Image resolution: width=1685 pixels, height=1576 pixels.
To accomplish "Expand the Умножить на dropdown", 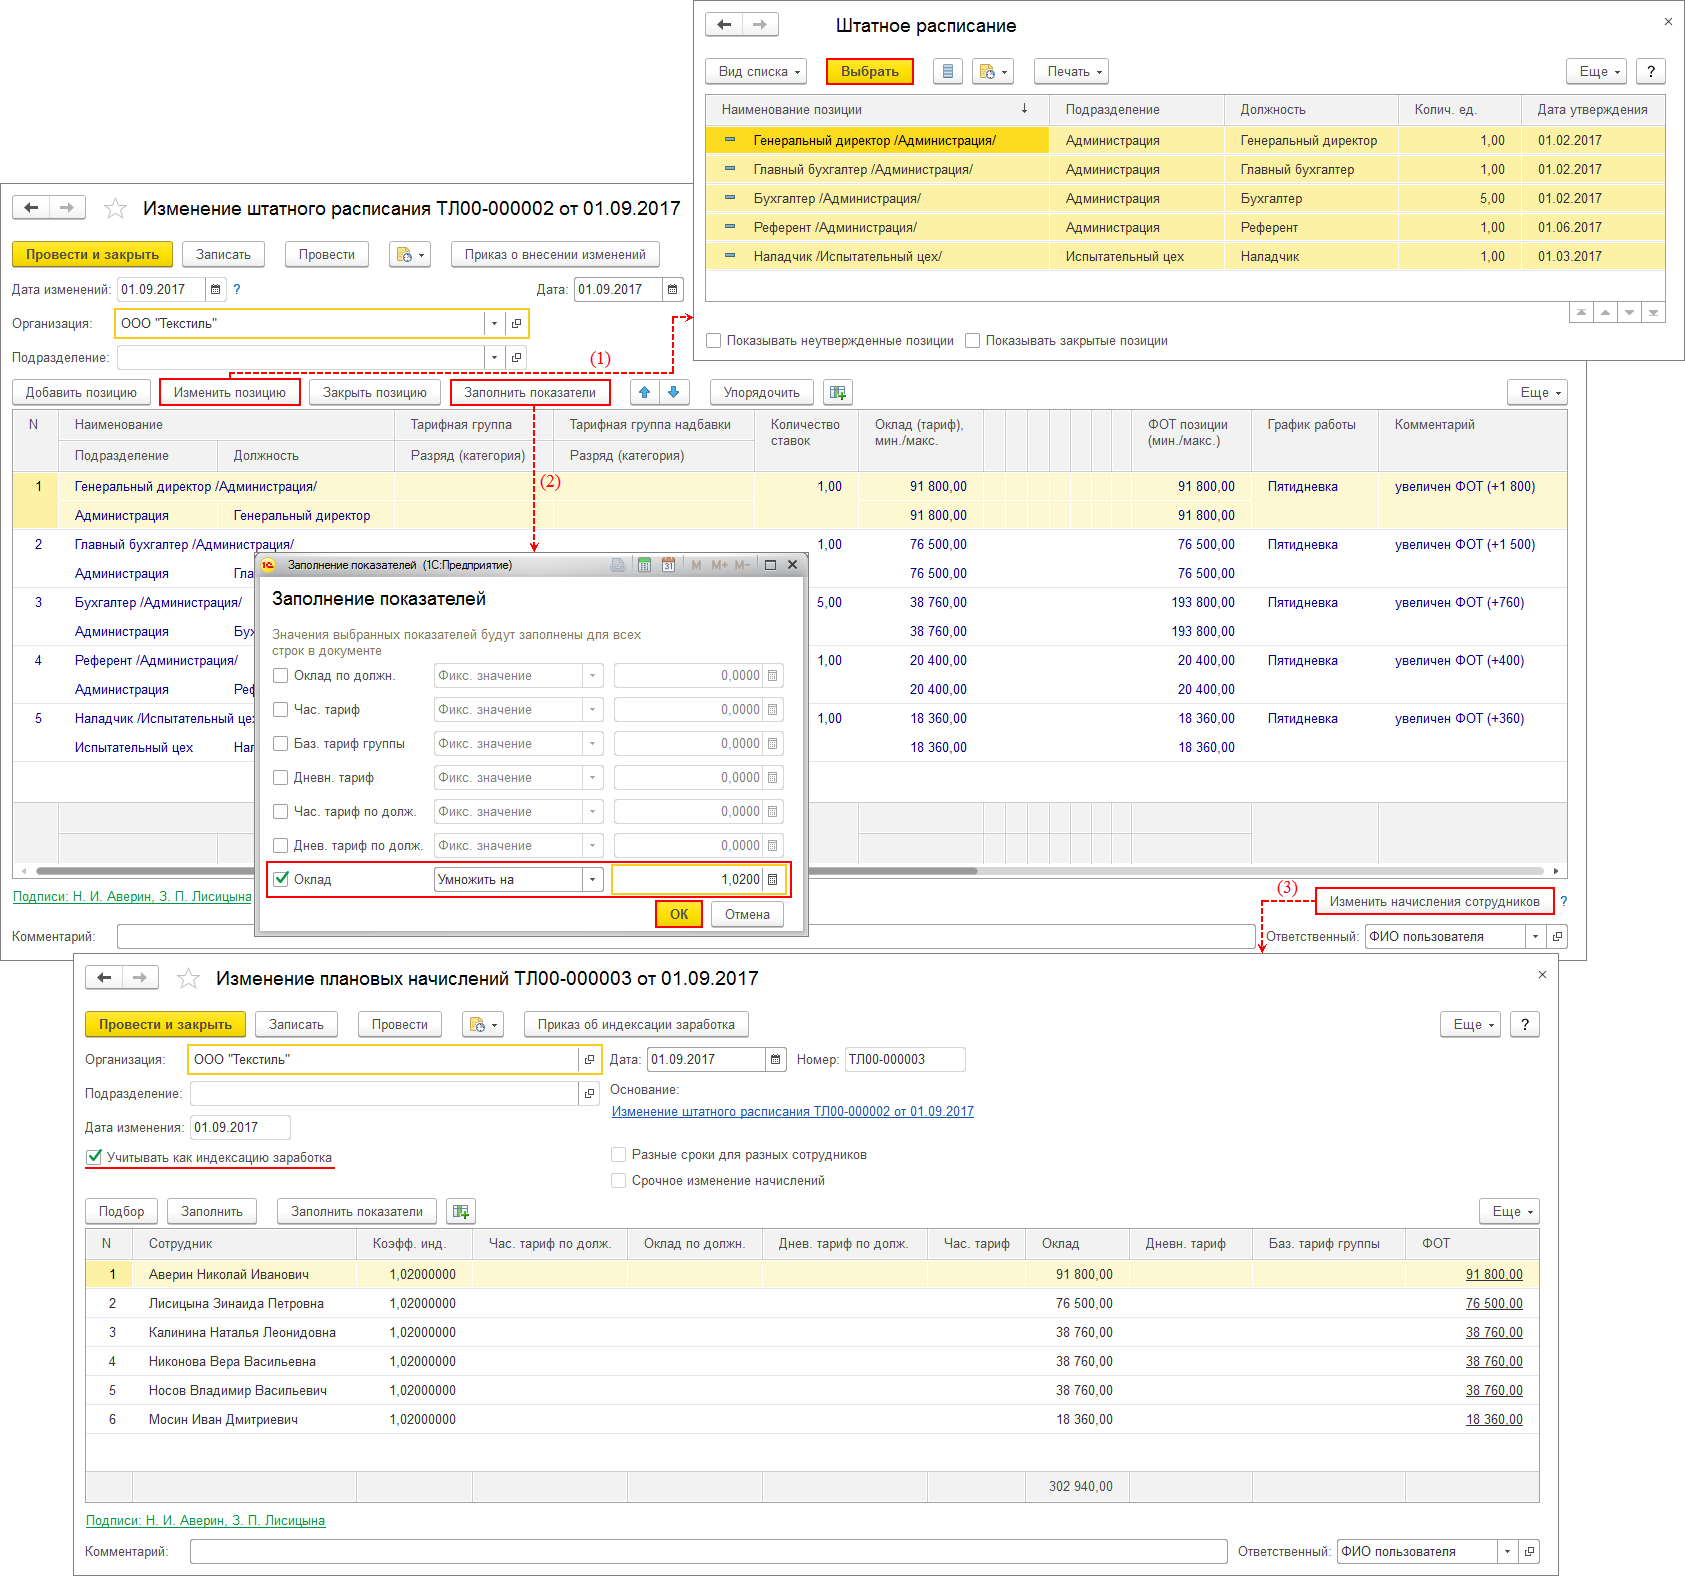I will click(x=593, y=880).
